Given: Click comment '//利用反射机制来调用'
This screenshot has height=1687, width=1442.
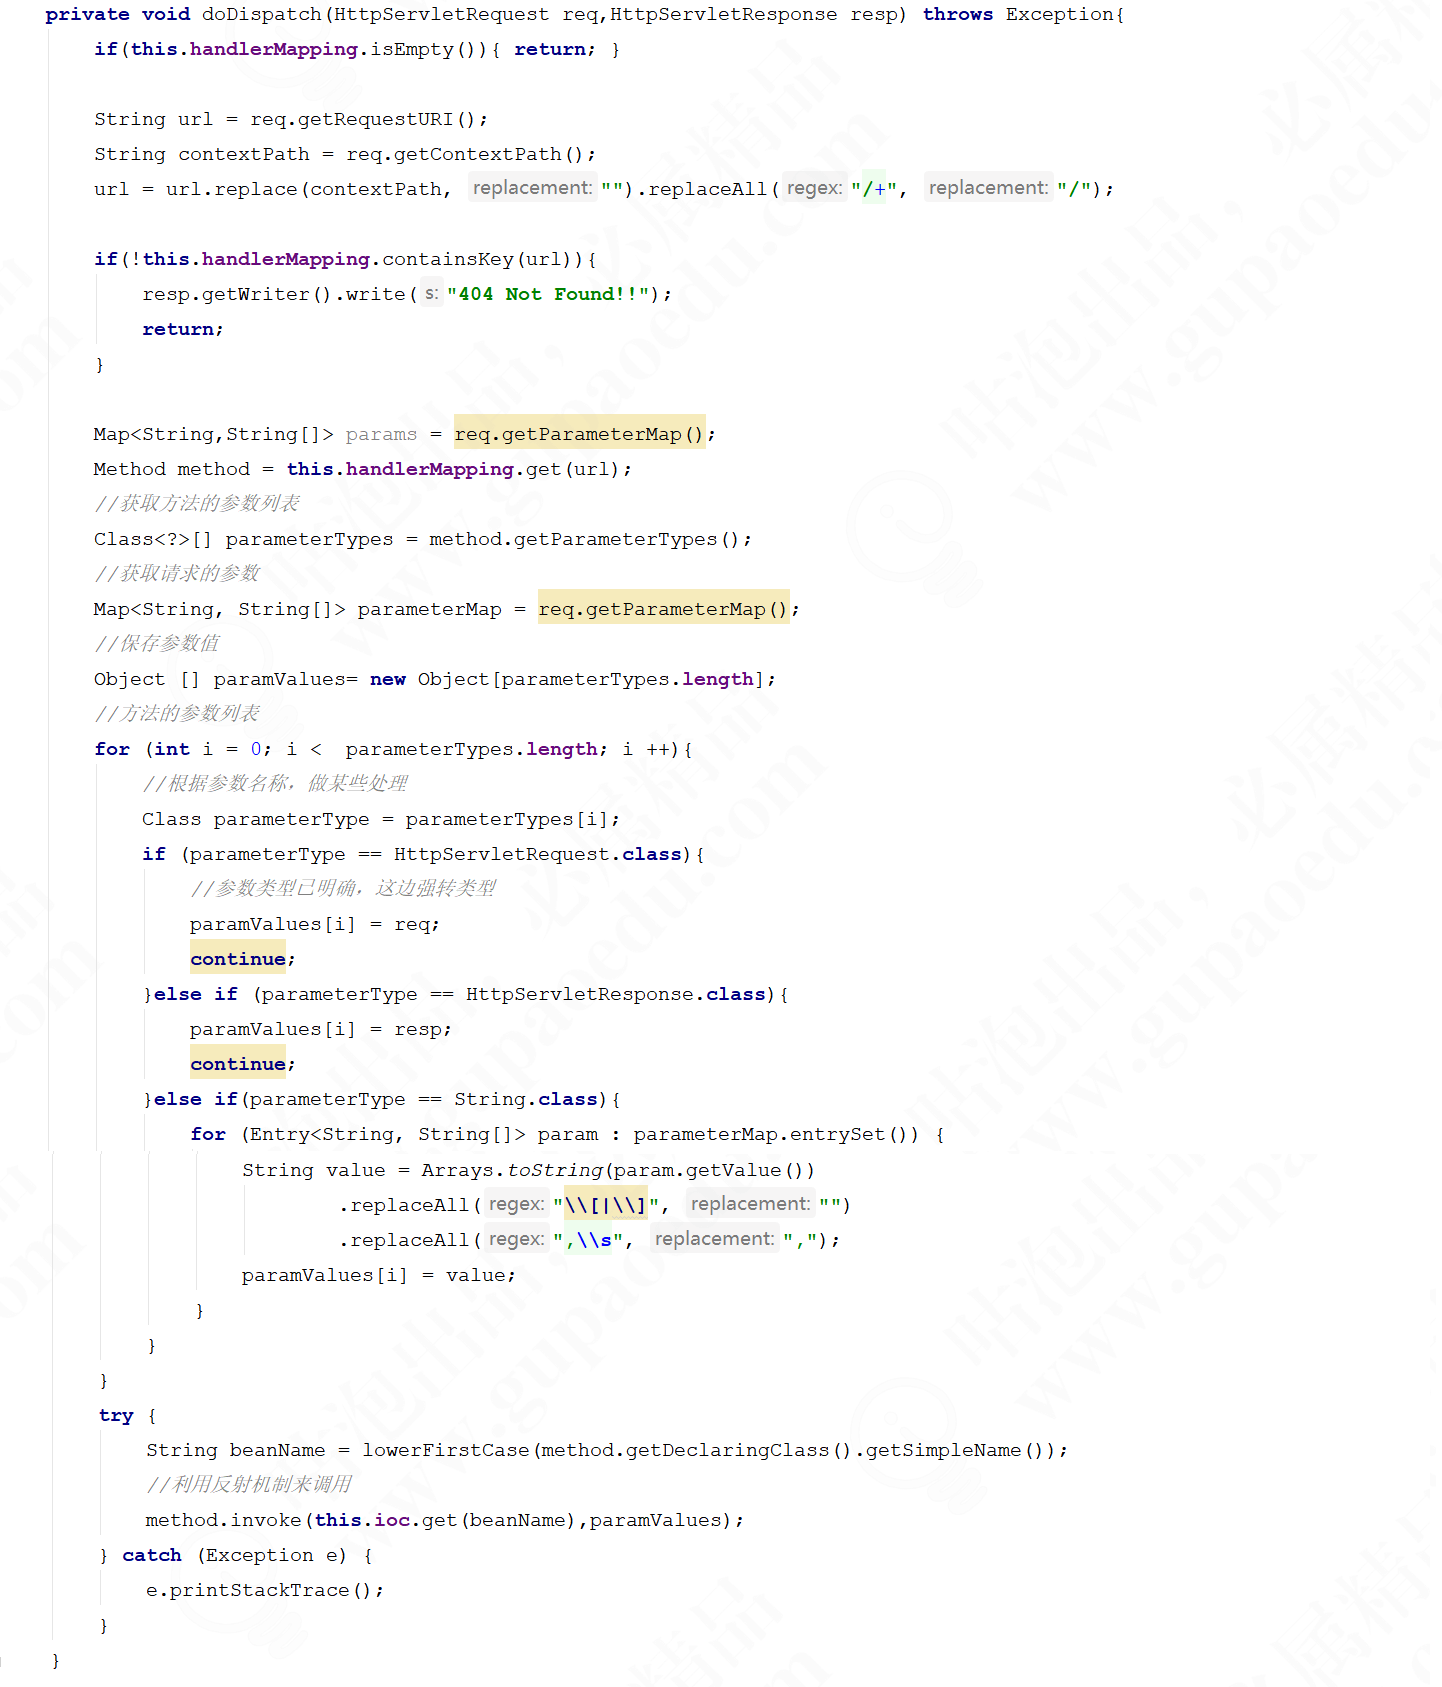Looking at the screenshot, I should pos(249,1485).
